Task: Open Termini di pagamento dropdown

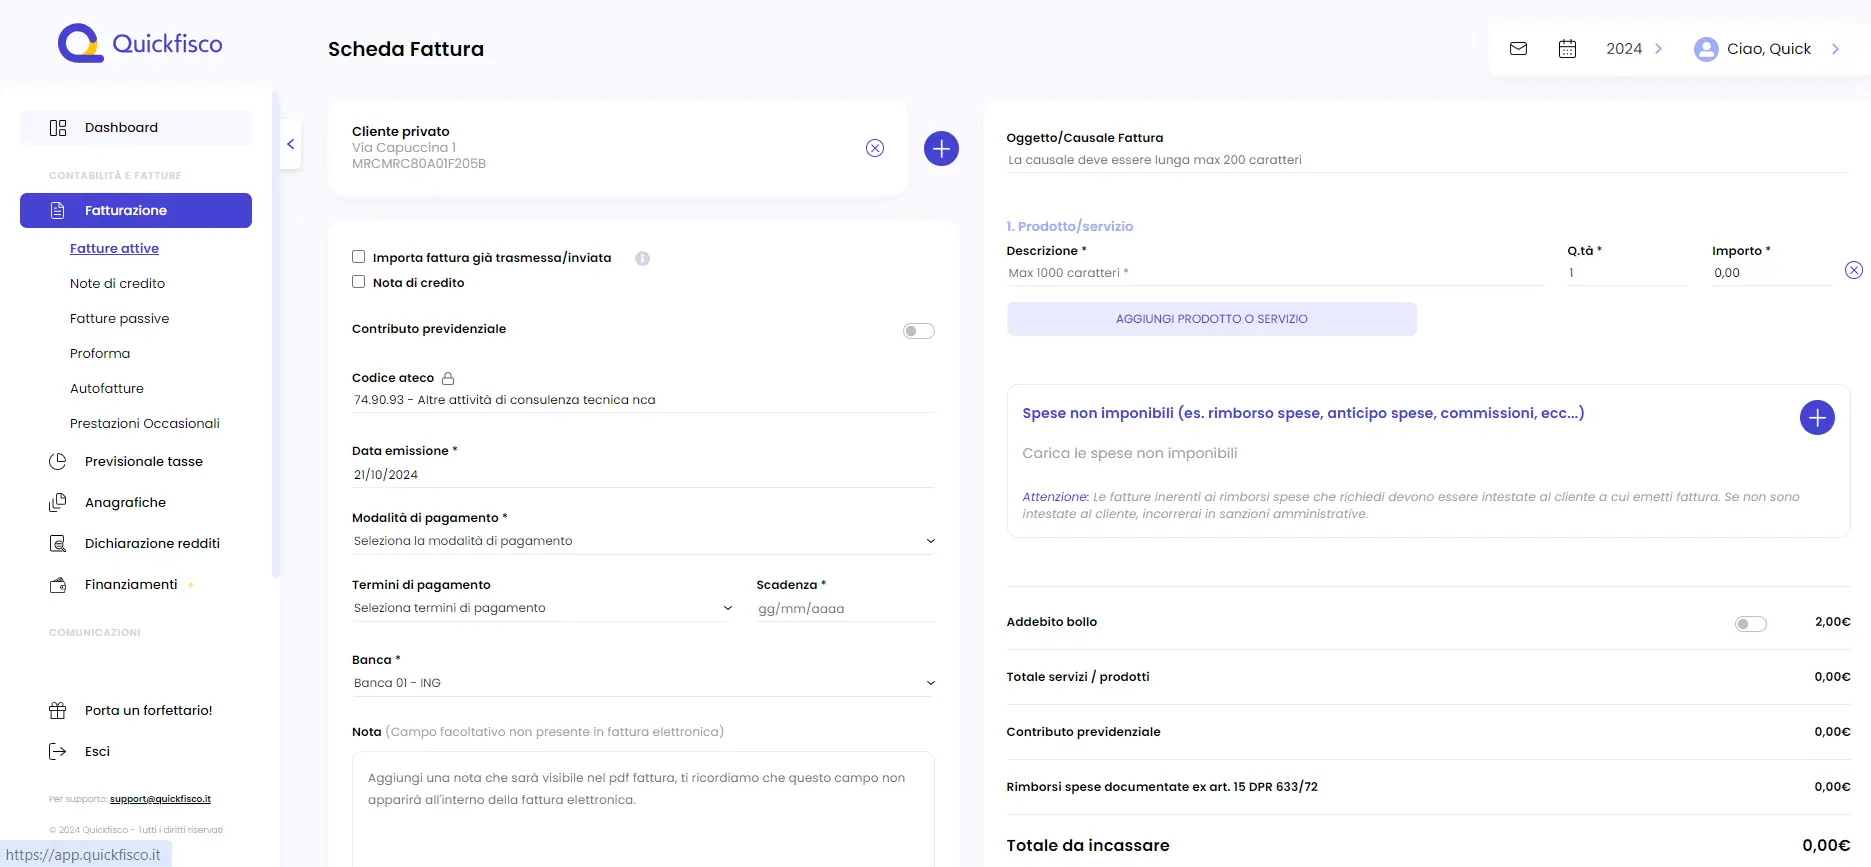Action: (542, 608)
